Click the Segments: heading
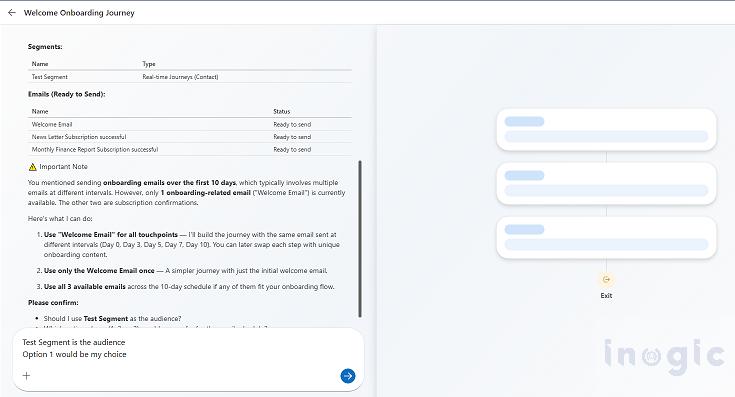The height and width of the screenshot is (397, 735). 45,47
